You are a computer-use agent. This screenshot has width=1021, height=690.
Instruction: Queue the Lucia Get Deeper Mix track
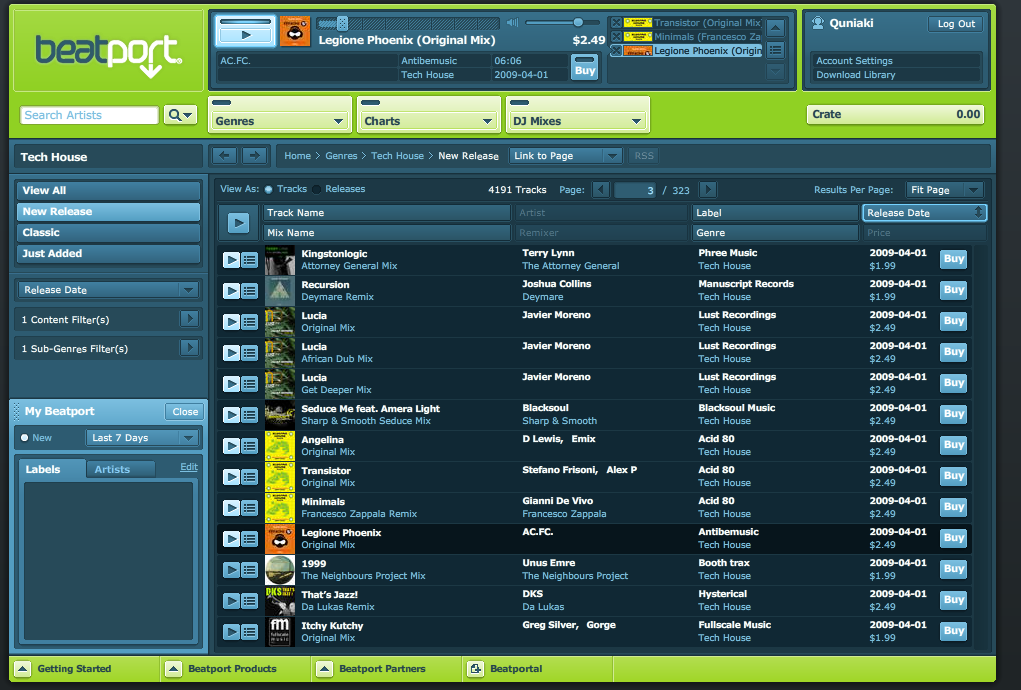(x=249, y=384)
